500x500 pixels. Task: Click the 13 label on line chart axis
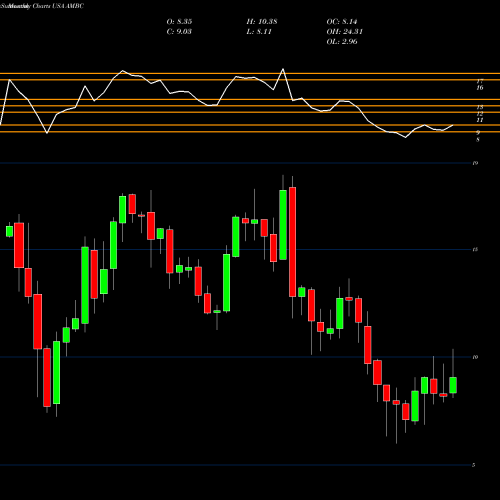[480, 107]
